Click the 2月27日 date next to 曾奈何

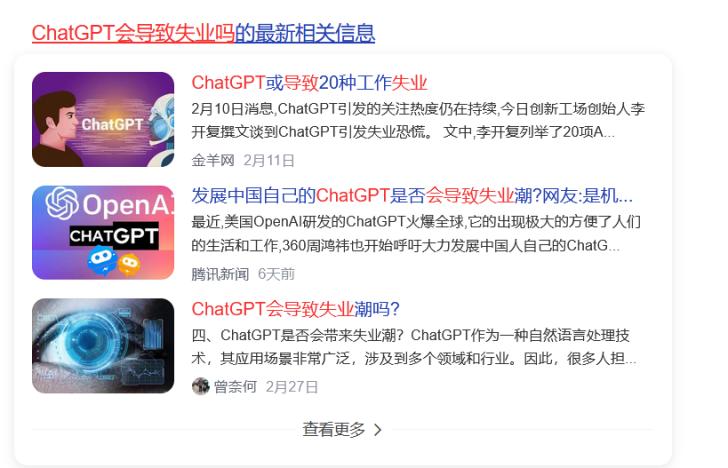[292, 386]
